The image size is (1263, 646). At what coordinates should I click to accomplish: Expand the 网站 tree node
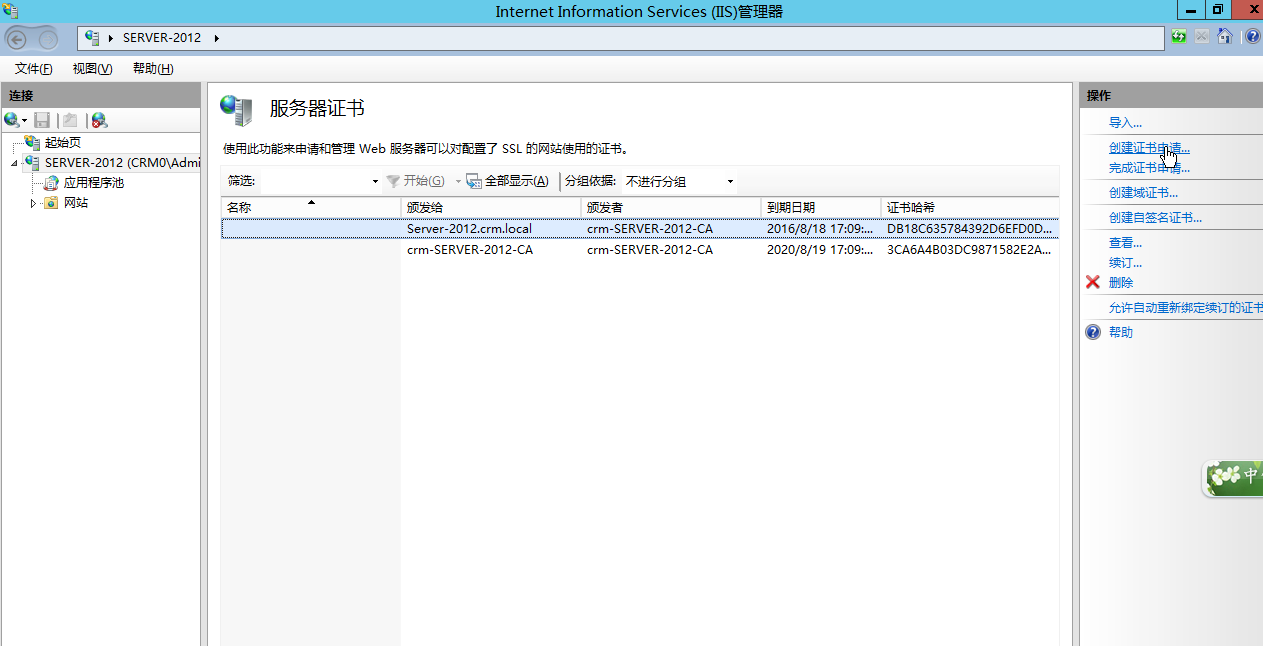33,203
